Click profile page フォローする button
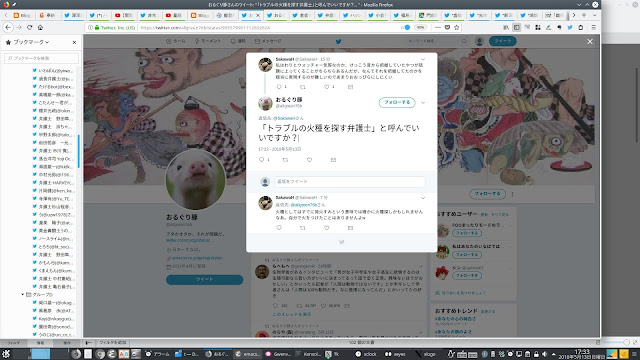 pos(487,193)
